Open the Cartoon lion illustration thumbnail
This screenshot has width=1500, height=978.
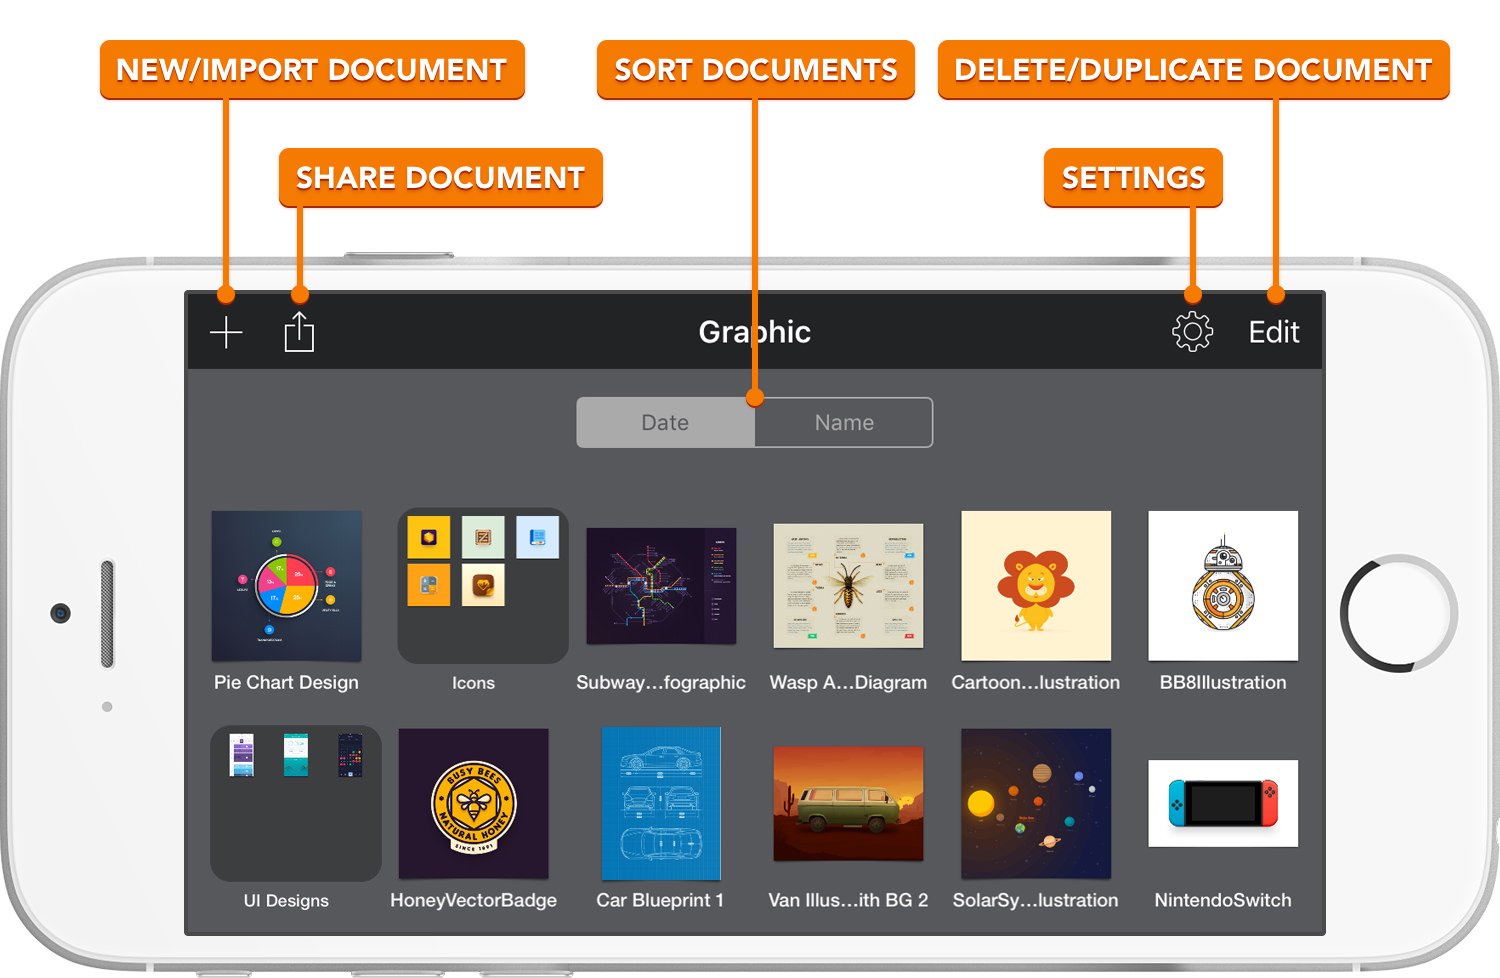(1036, 586)
